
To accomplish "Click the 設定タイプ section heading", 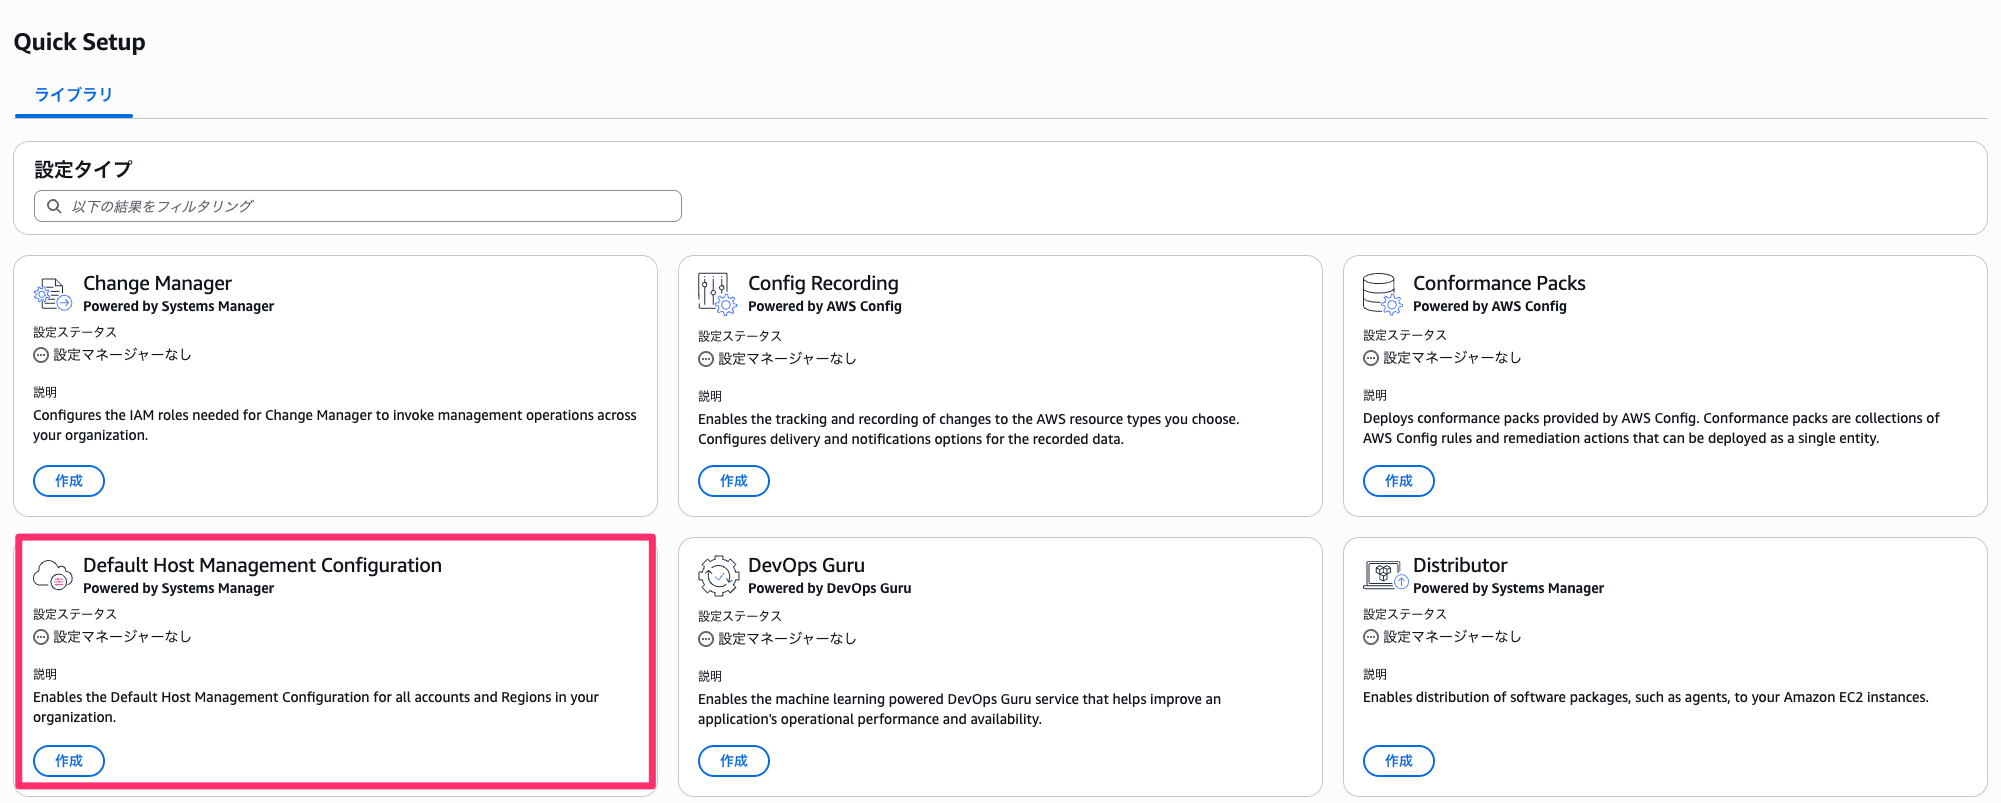I will pyautogui.click(x=83, y=169).
